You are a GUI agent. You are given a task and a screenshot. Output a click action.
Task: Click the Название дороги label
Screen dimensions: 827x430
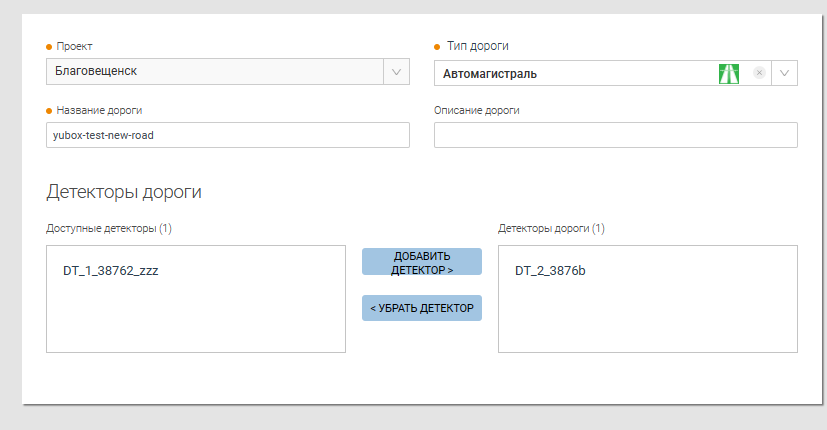99,110
